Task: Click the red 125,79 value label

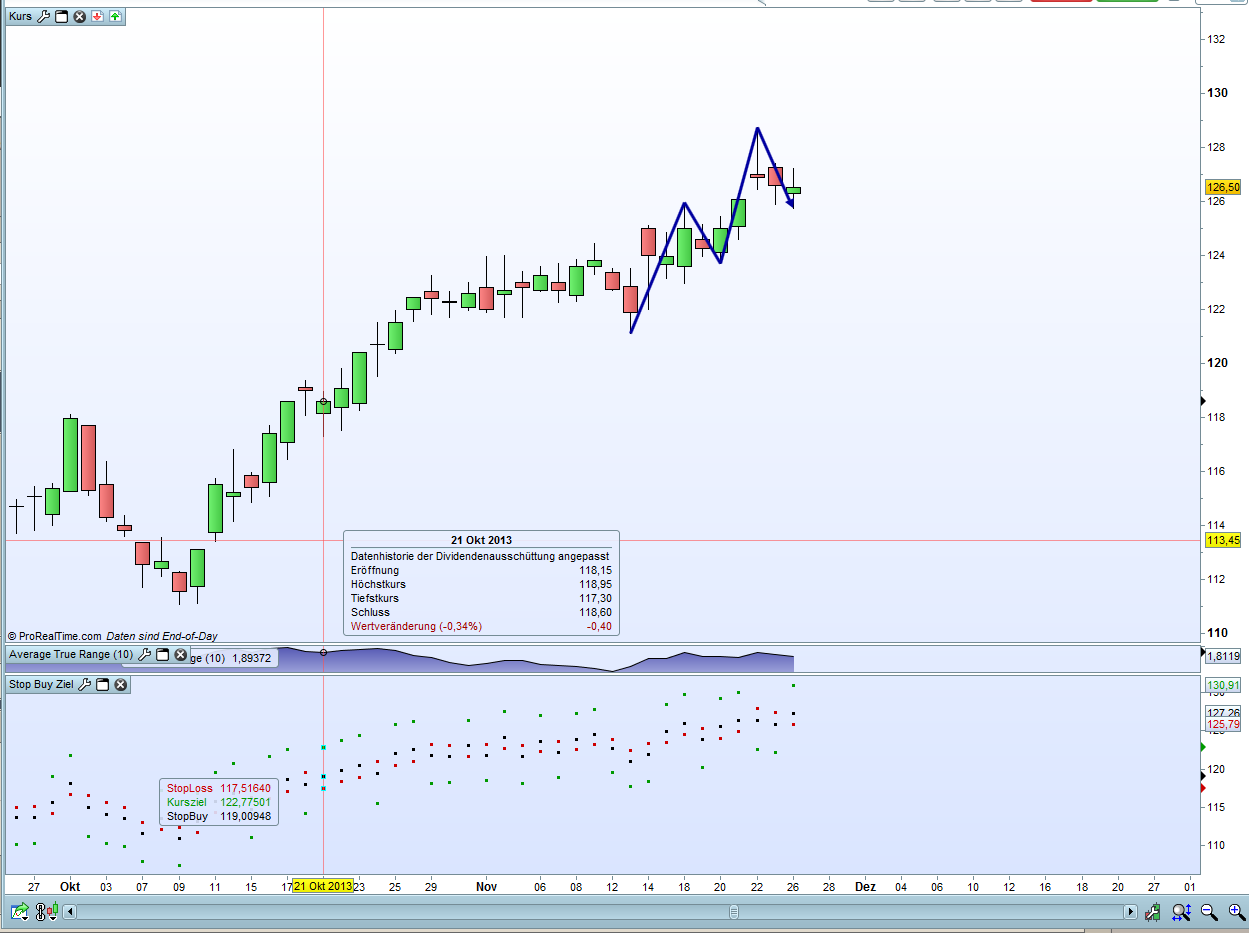Action: pos(1224,725)
